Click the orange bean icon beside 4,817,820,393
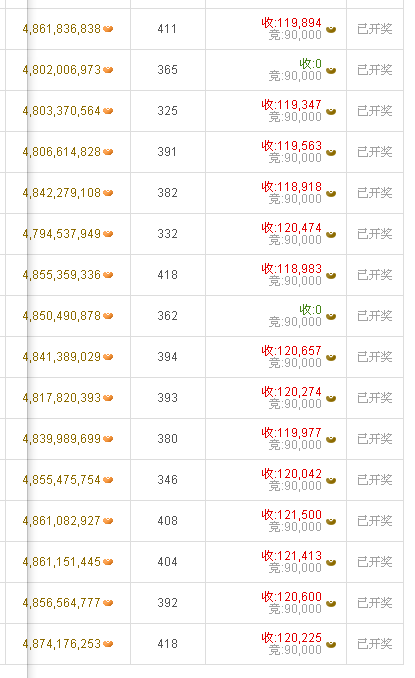This screenshot has height=678, width=415. coord(108,398)
